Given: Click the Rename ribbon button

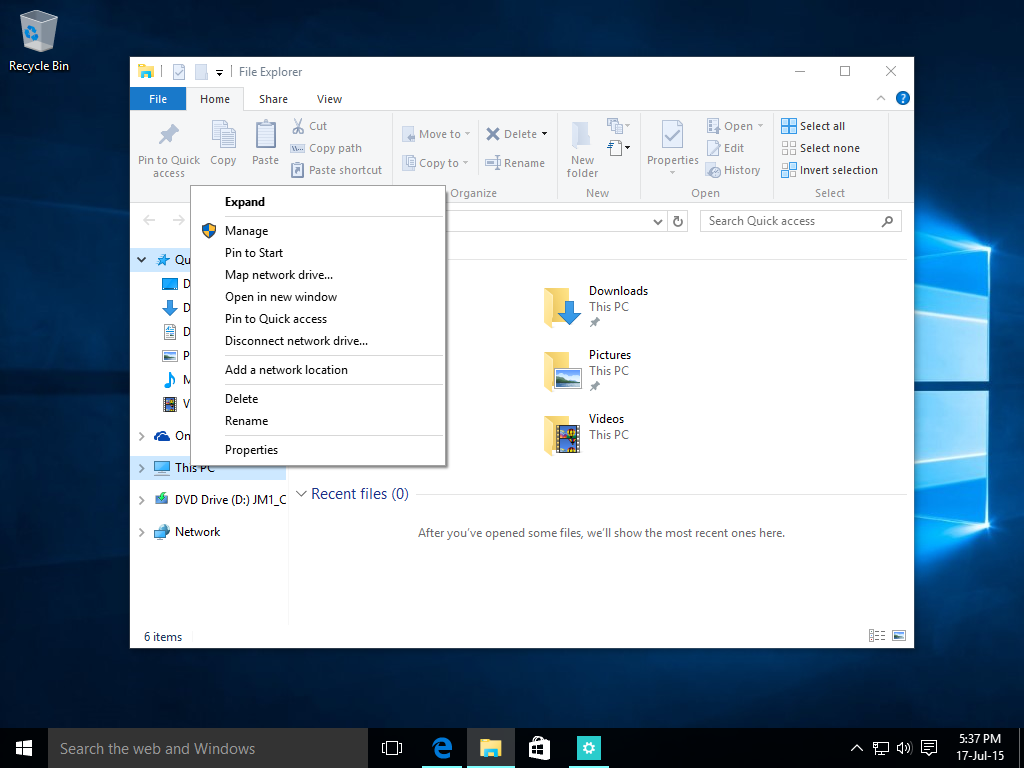Looking at the screenshot, I should (x=515, y=163).
